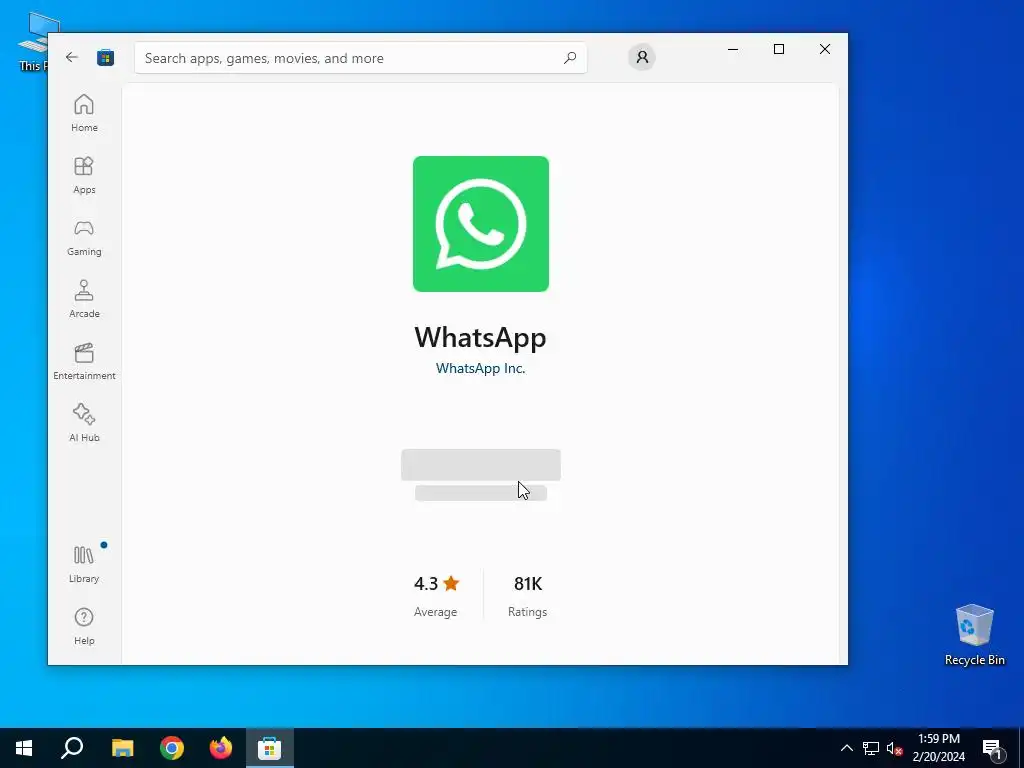Open taskbar search

pyautogui.click(x=72, y=748)
